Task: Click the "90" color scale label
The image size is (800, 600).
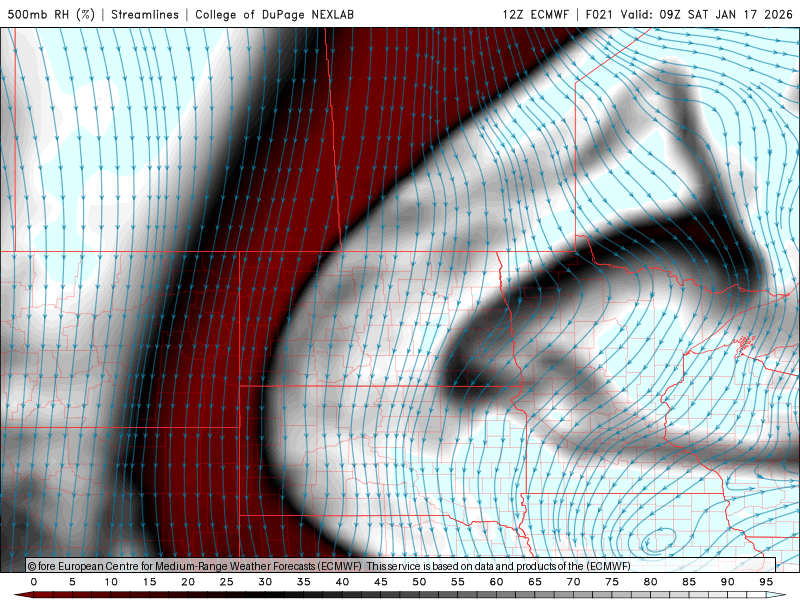Action: pyautogui.click(x=728, y=582)
